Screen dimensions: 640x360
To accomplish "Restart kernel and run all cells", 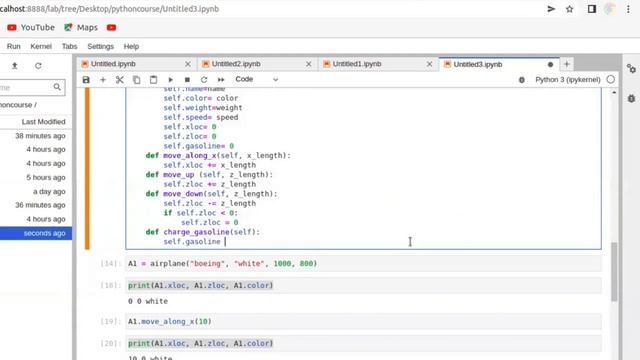I will click(x=221, y=80).
